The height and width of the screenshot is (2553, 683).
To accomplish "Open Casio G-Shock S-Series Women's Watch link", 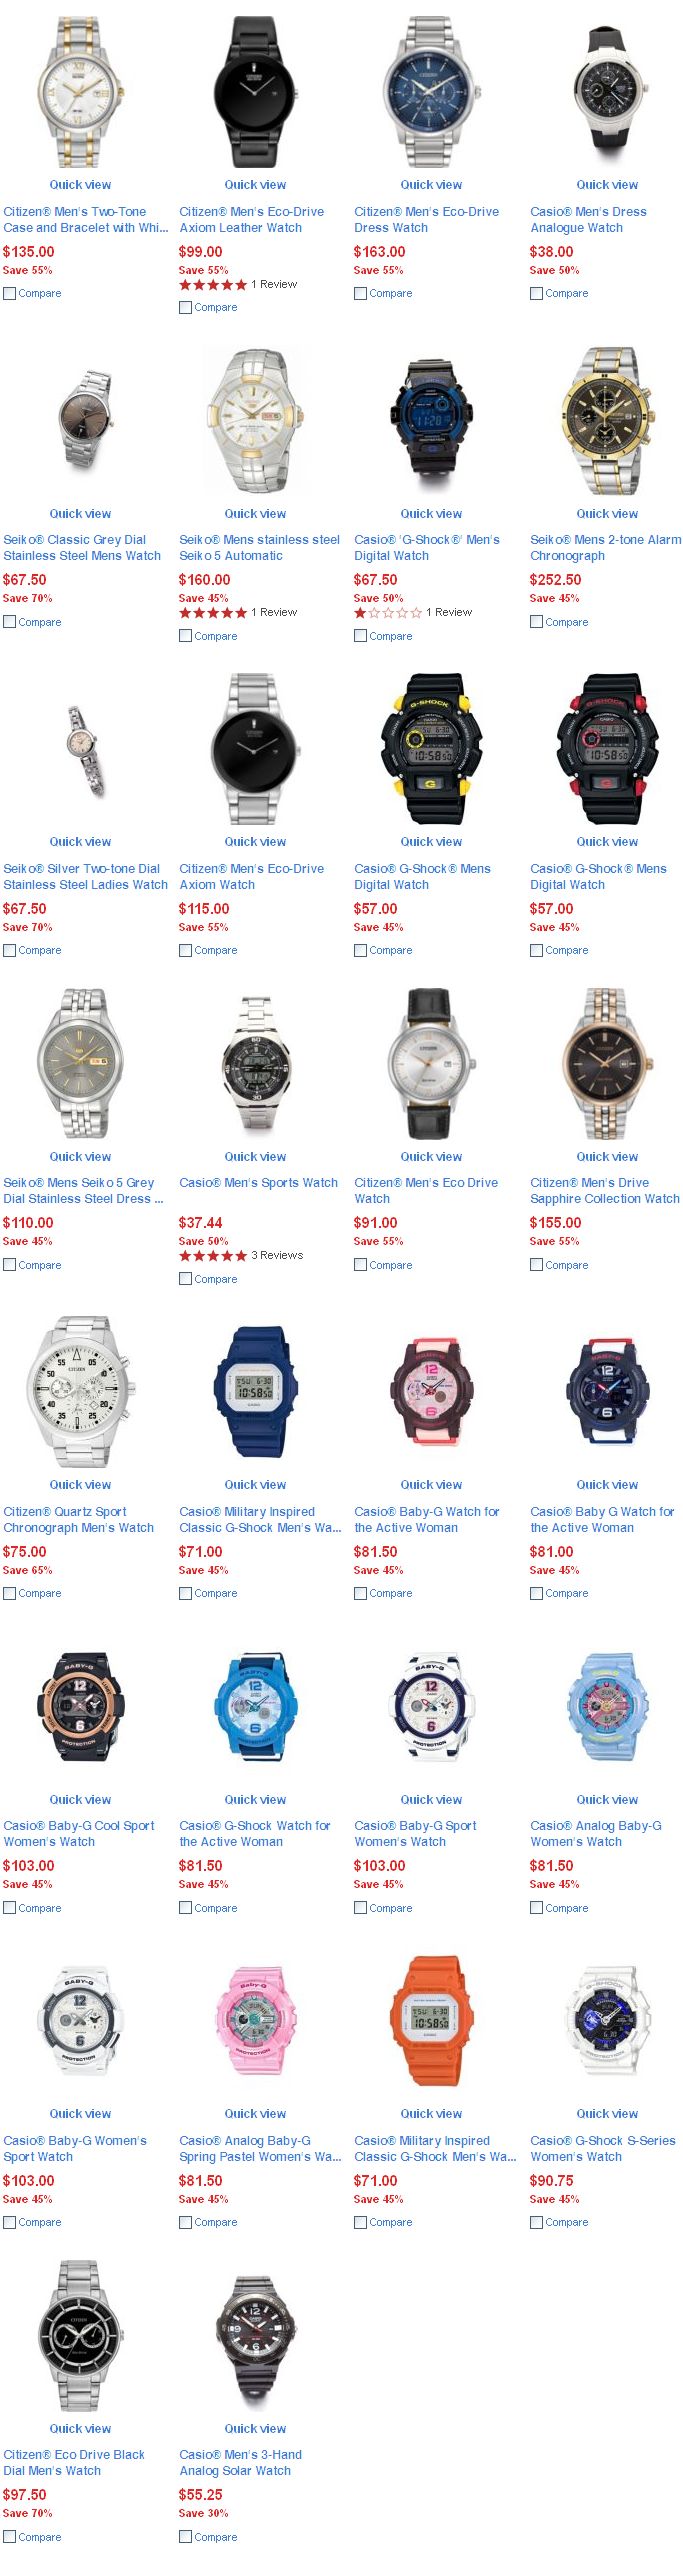I will point(603,2148).
